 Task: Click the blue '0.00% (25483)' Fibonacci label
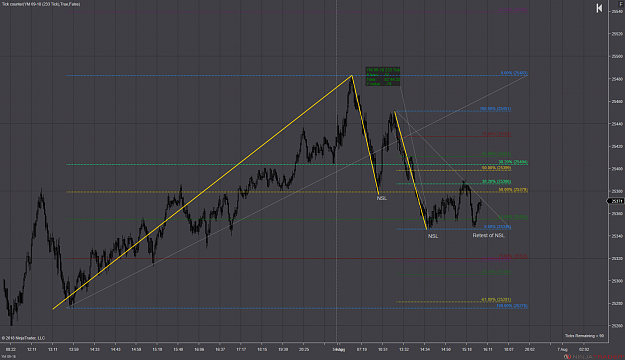(x=514, y=73)
